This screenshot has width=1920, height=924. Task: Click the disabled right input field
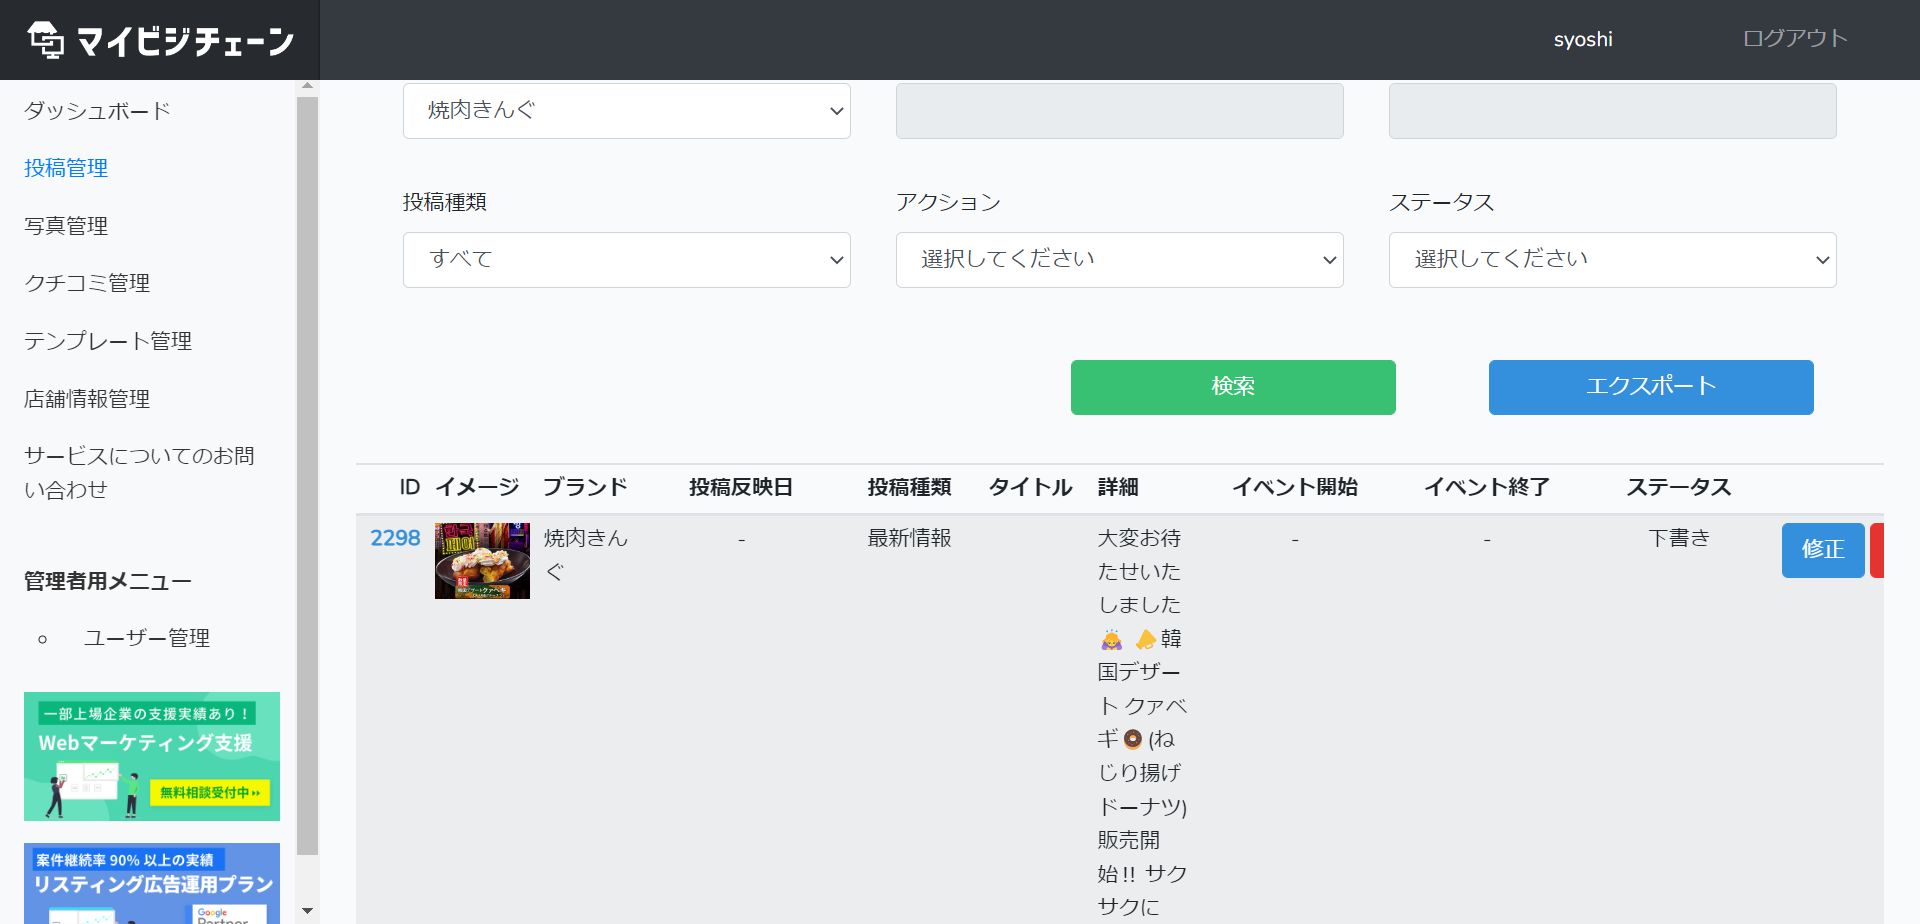pos(1612,110)
